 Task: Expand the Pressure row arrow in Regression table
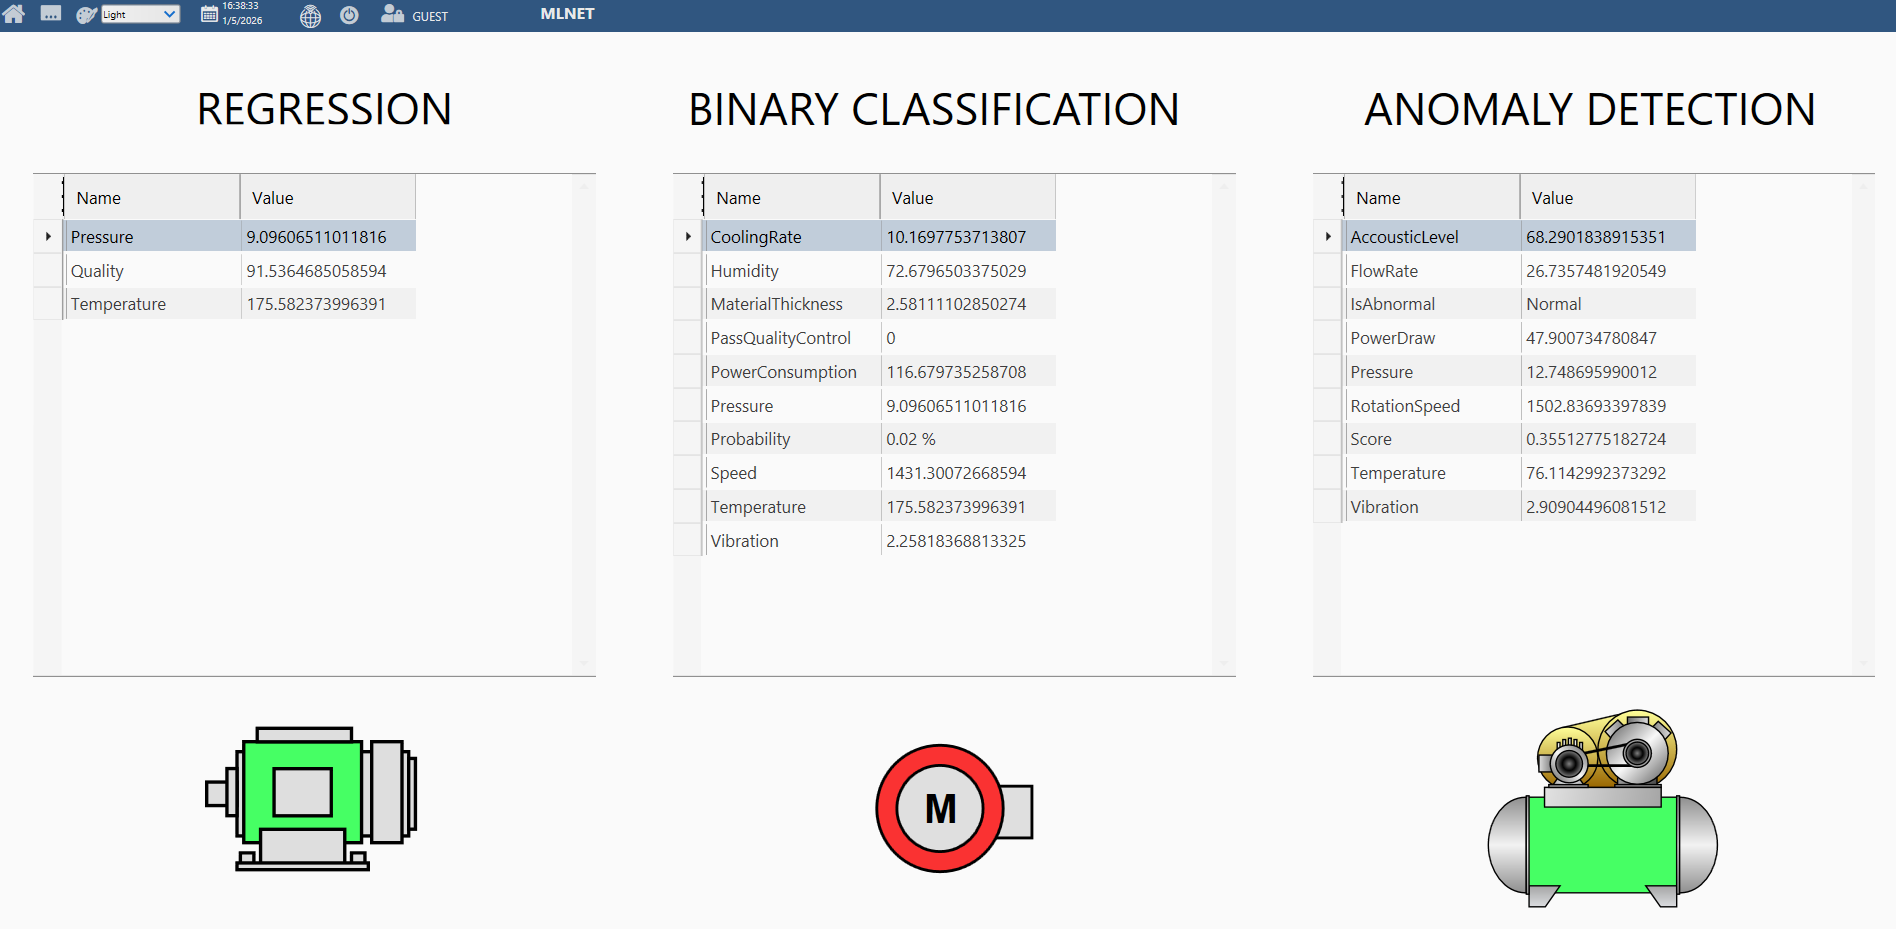[x=48, y=237]
